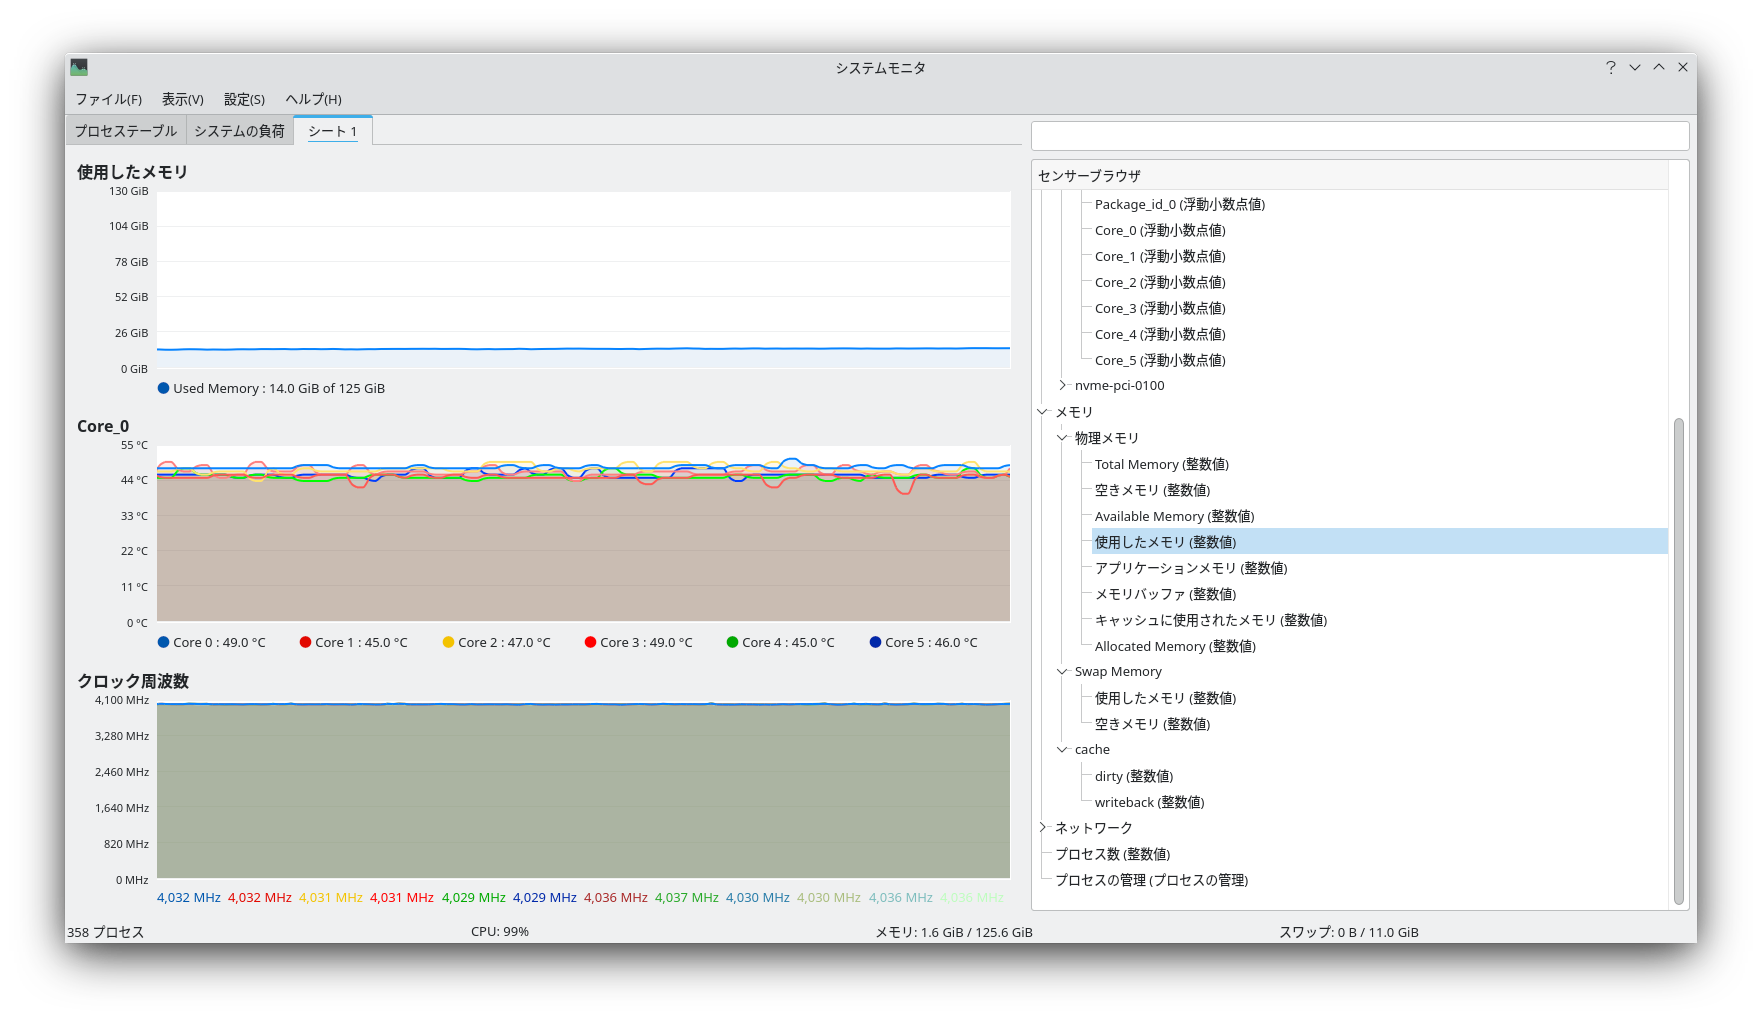Select the Total Memory sensor entry
The height and width of the screenshot is (1020, 1762).
[x=1161, y=464]
